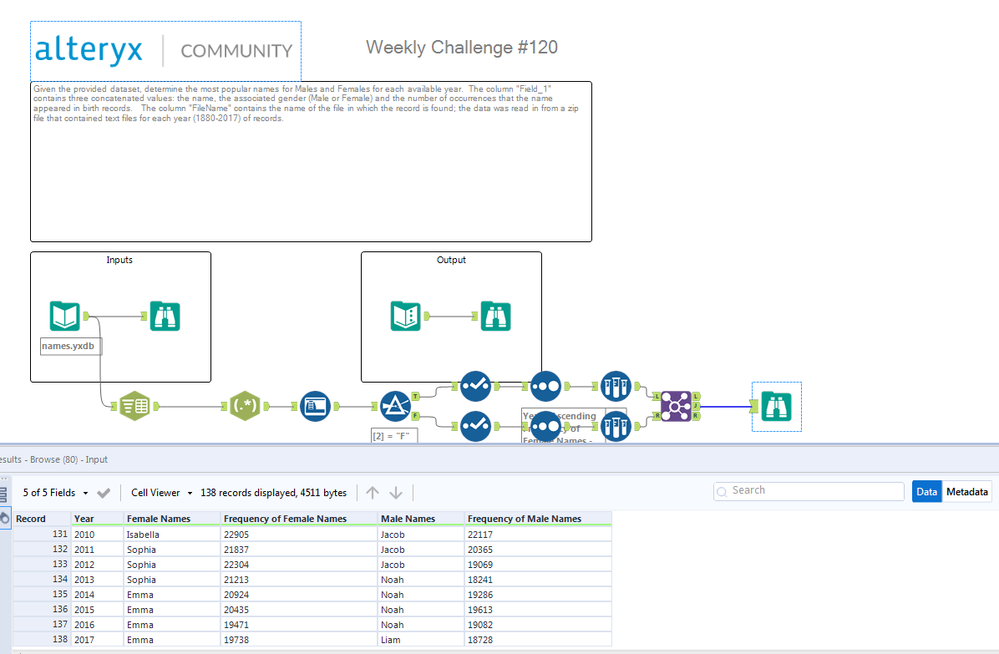
Task: Select the names.yxdb Input Data tool
Action: 65,316
